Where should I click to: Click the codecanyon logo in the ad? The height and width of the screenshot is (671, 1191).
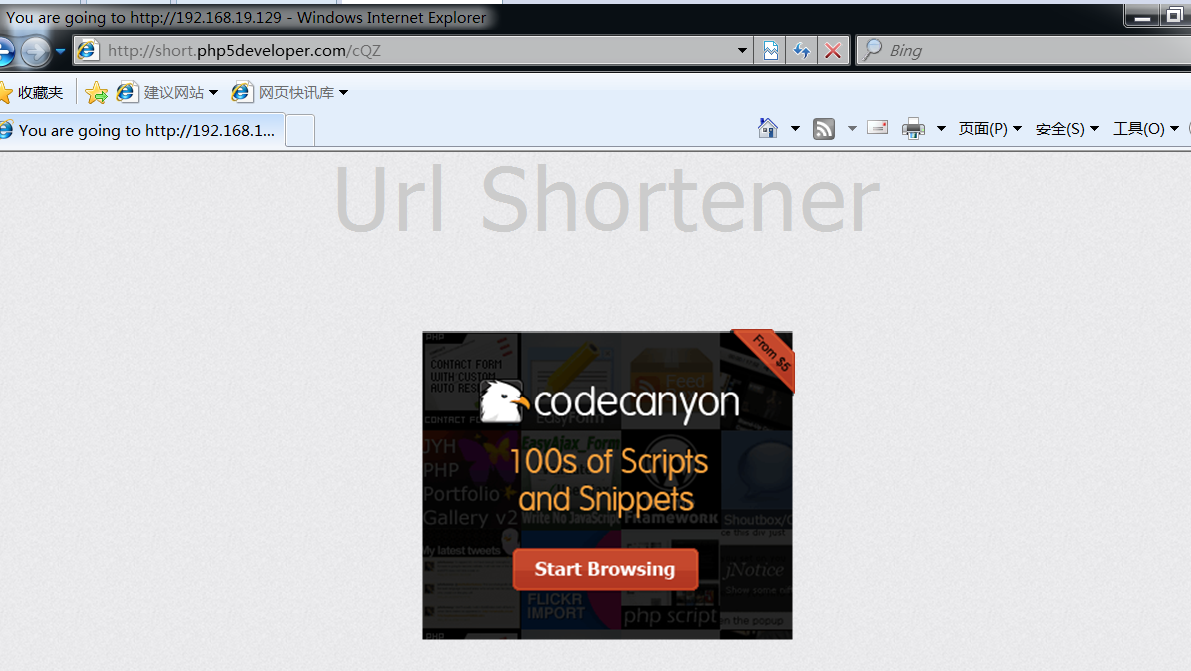611,402
